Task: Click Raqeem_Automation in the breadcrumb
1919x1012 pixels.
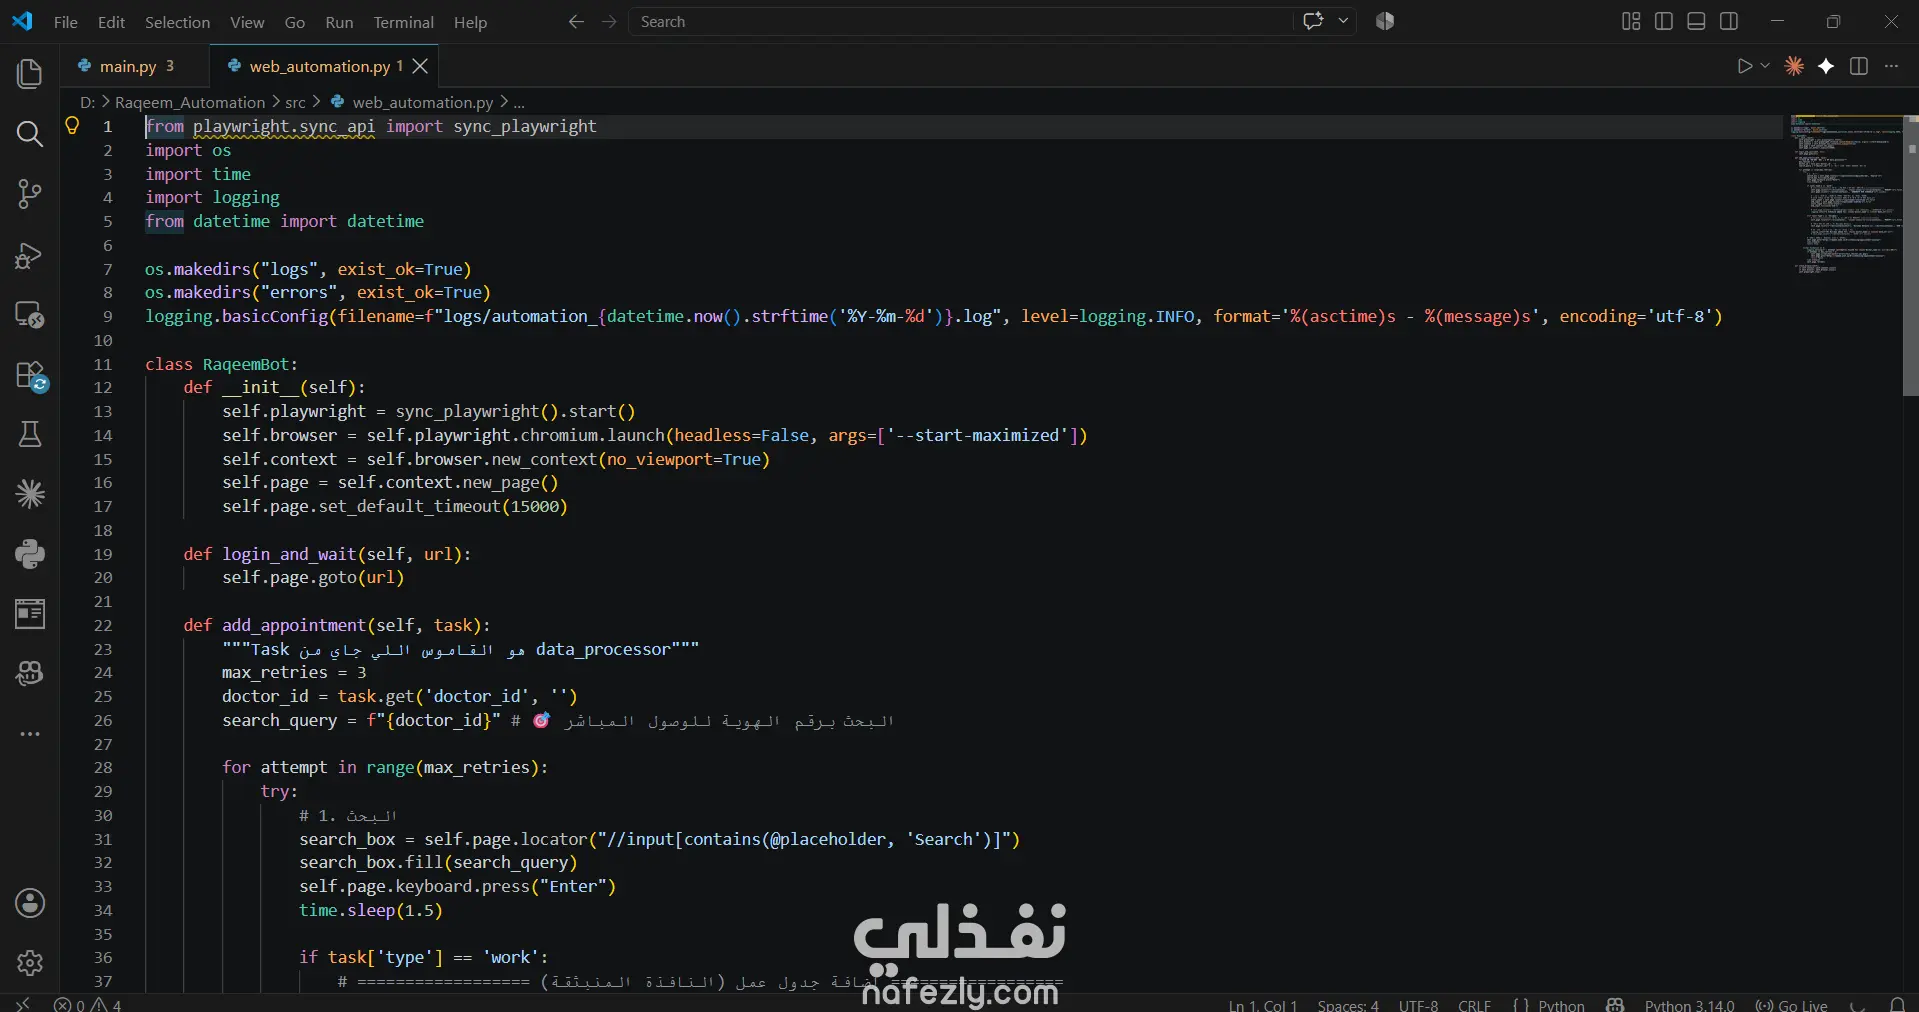Action: [x=190, y=102]
